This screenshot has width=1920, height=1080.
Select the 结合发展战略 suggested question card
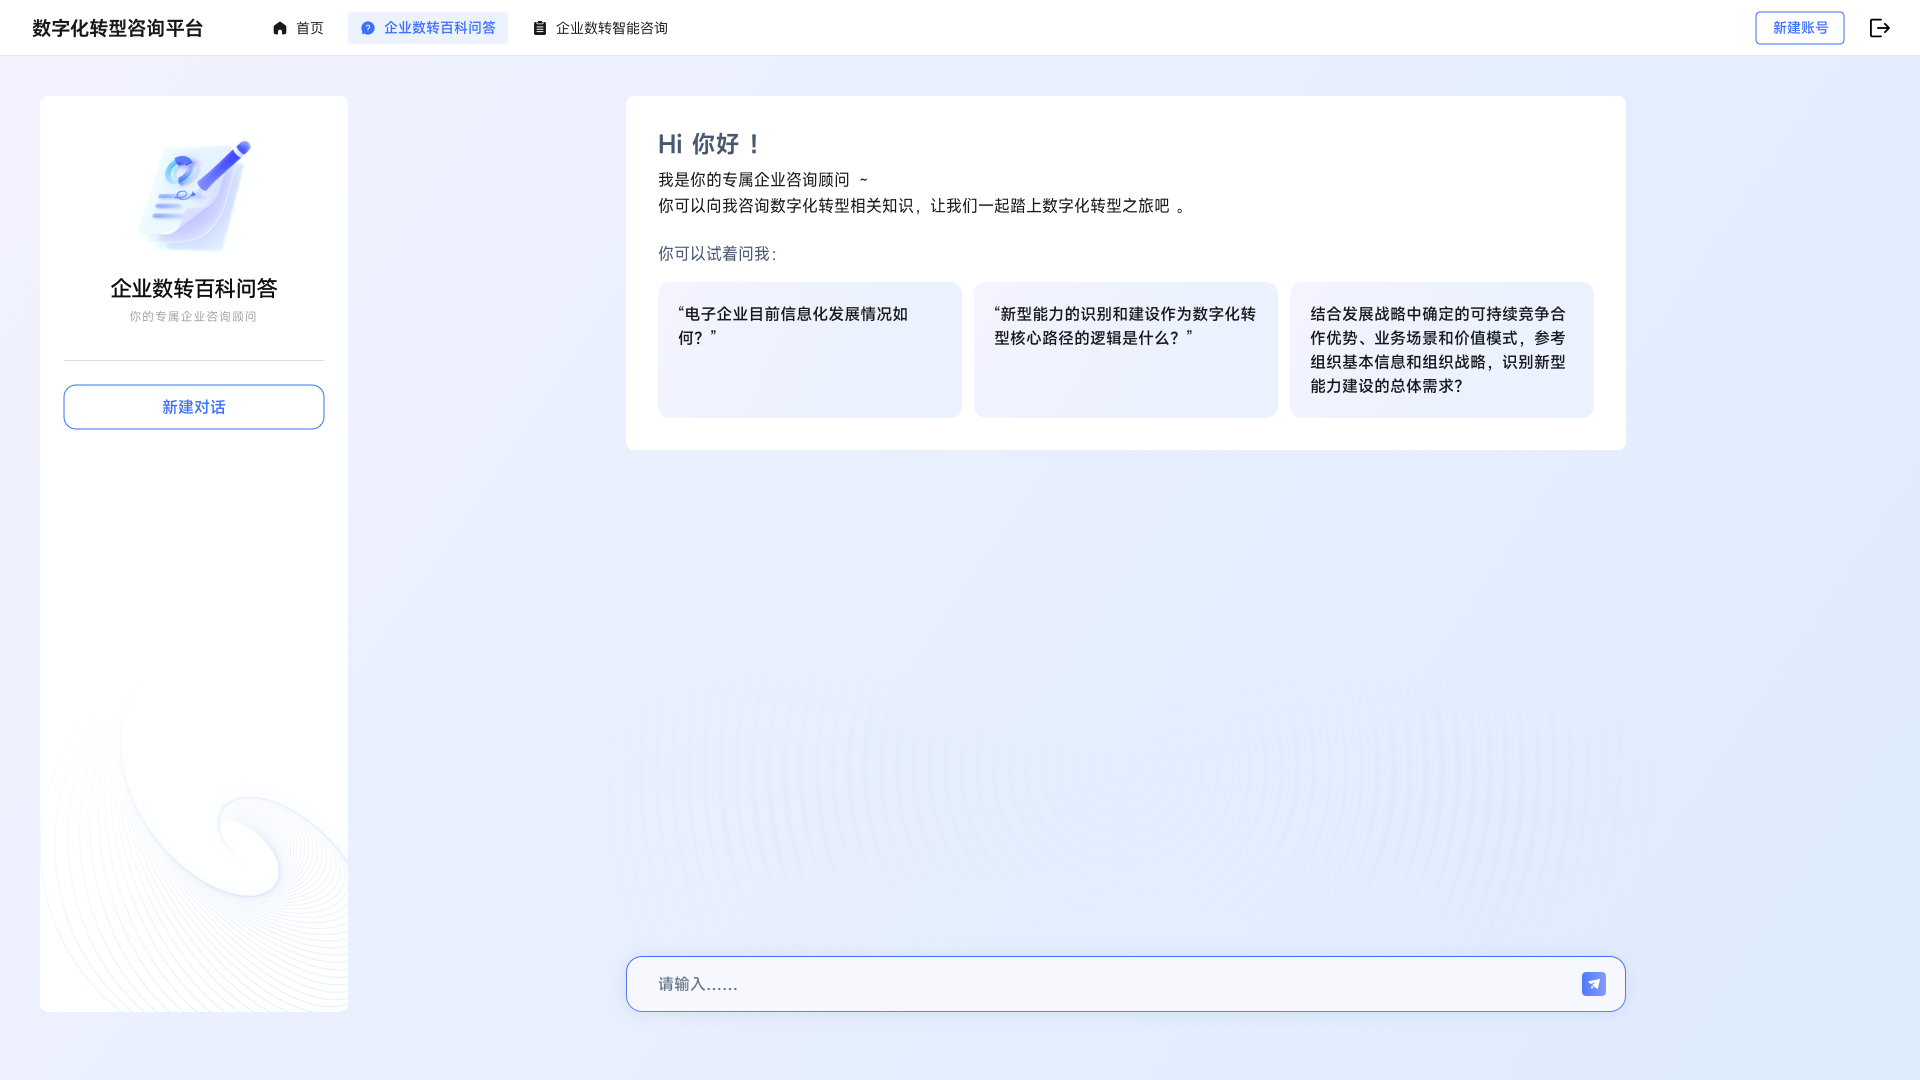click(x=1441, y=349)
